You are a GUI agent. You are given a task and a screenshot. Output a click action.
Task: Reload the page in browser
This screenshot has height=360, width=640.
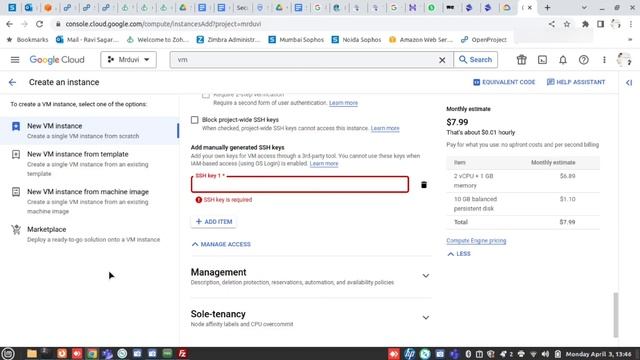pyautogui.click(x=39, y=24)
